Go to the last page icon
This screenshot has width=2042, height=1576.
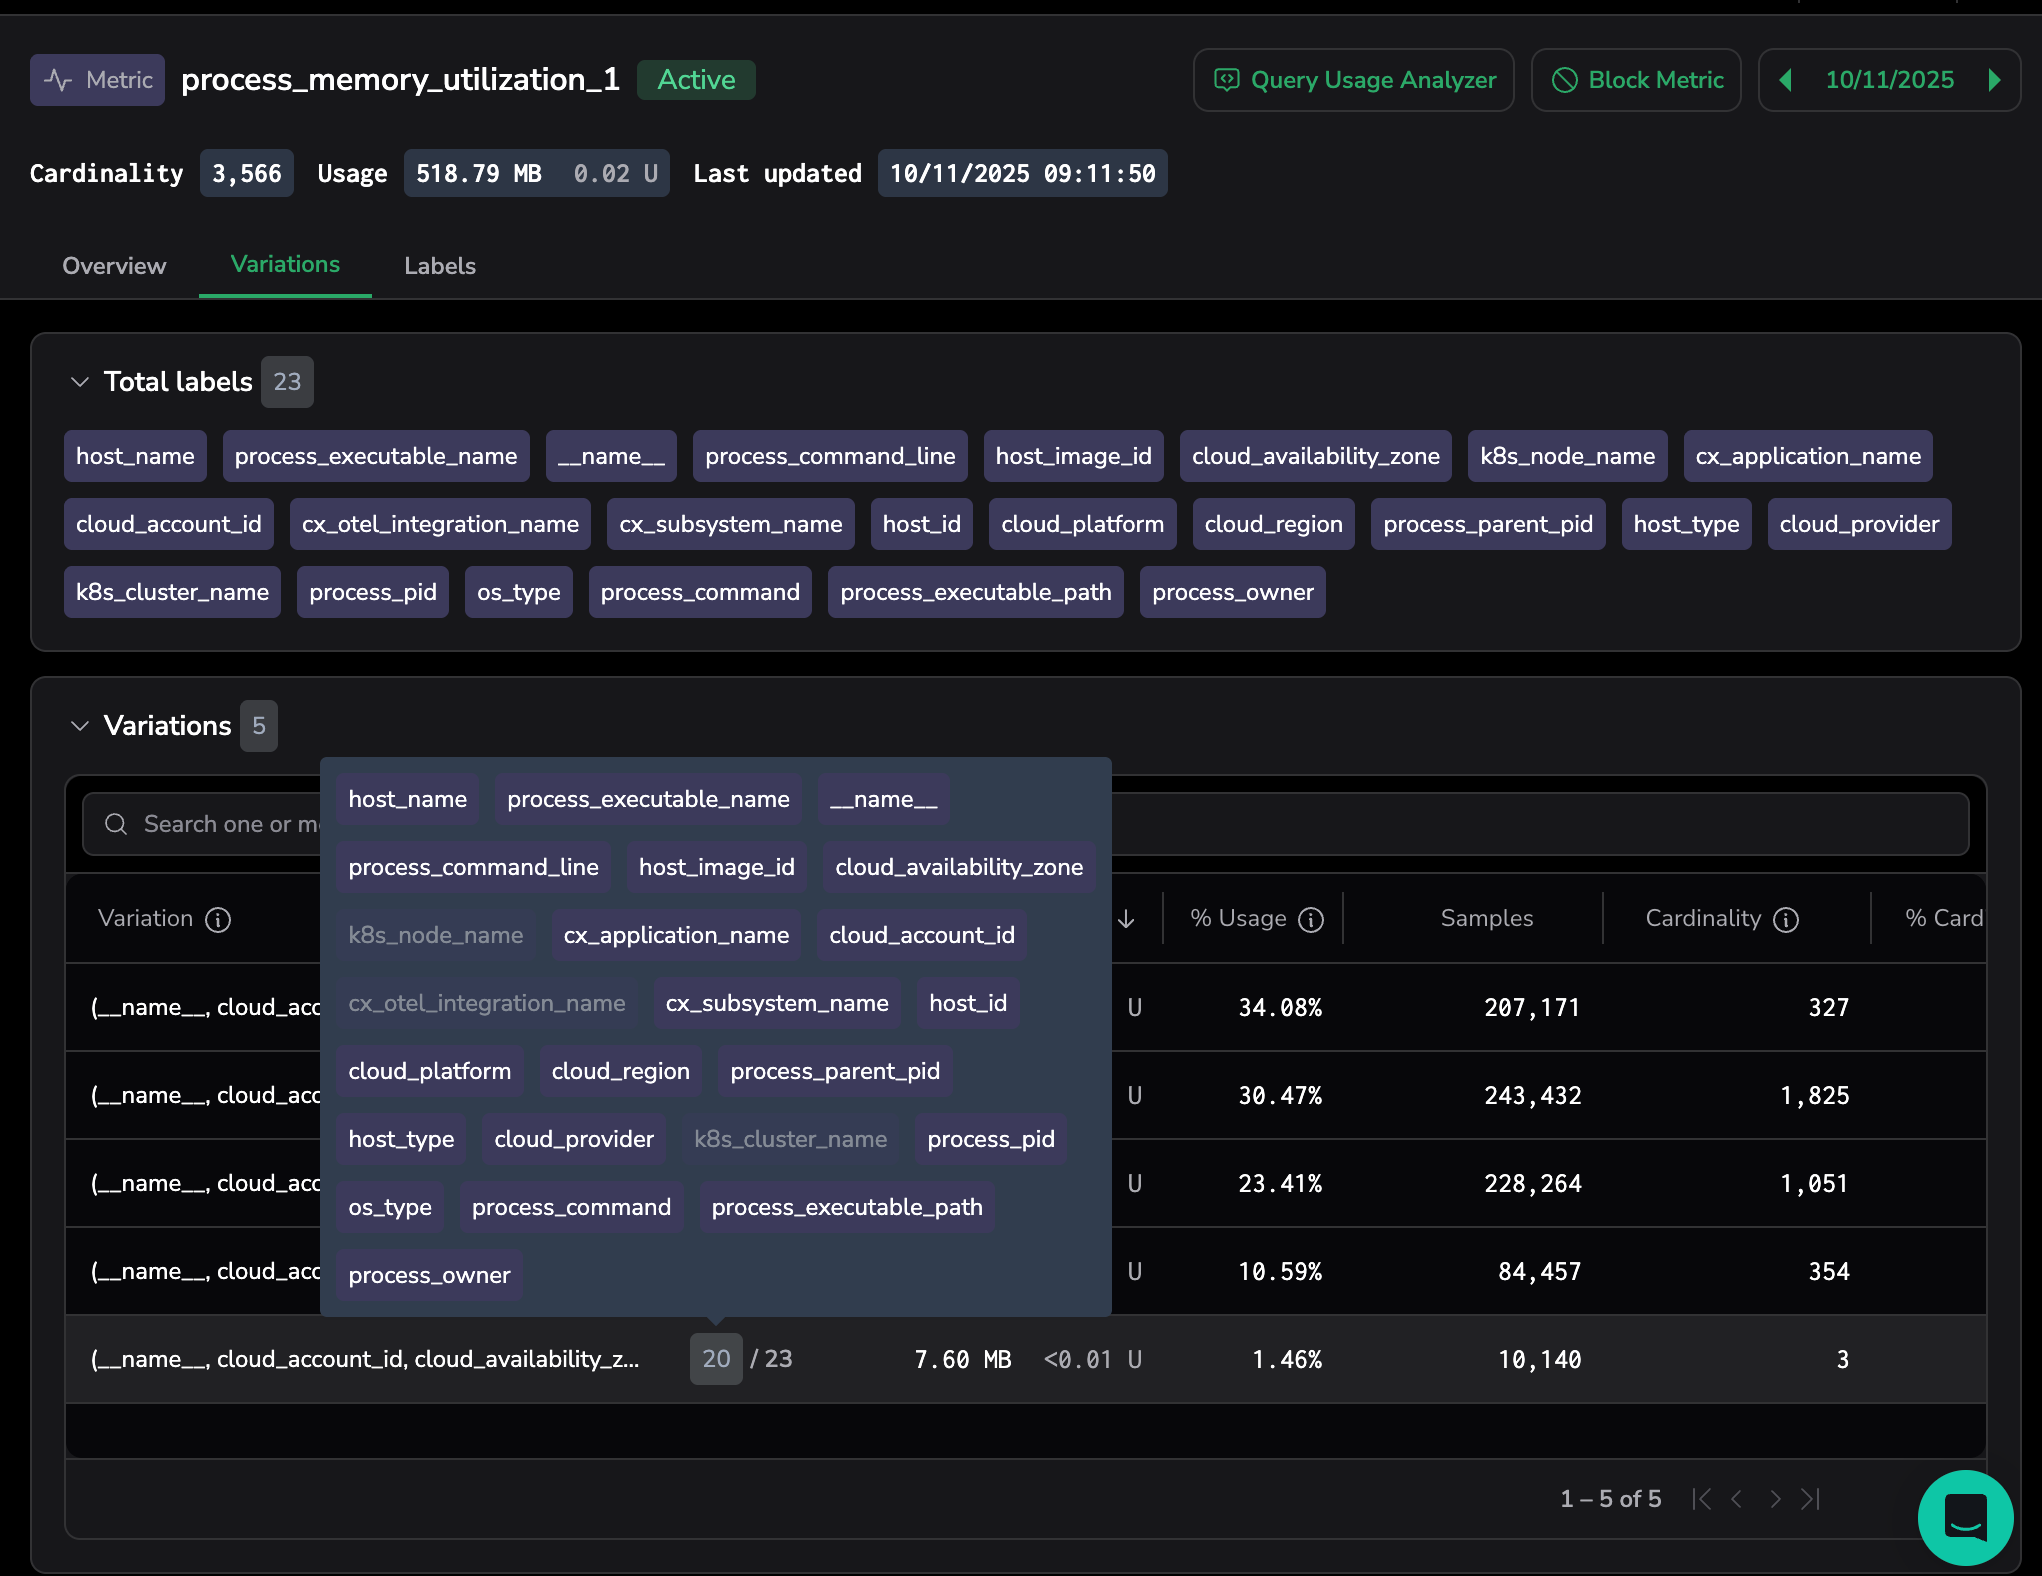point(1810,1499)
